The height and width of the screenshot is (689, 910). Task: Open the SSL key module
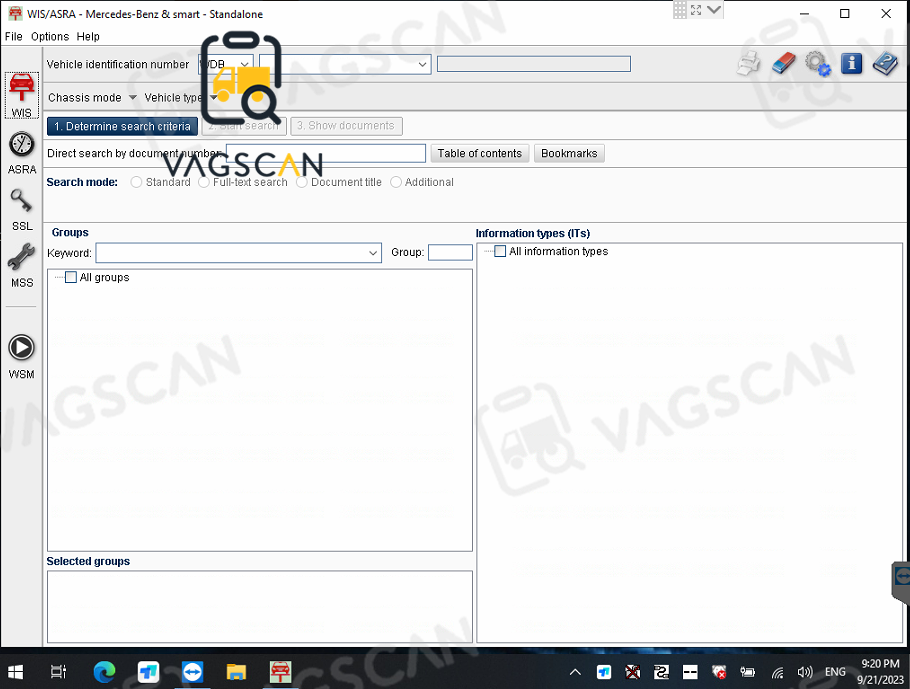pos(21,210)
